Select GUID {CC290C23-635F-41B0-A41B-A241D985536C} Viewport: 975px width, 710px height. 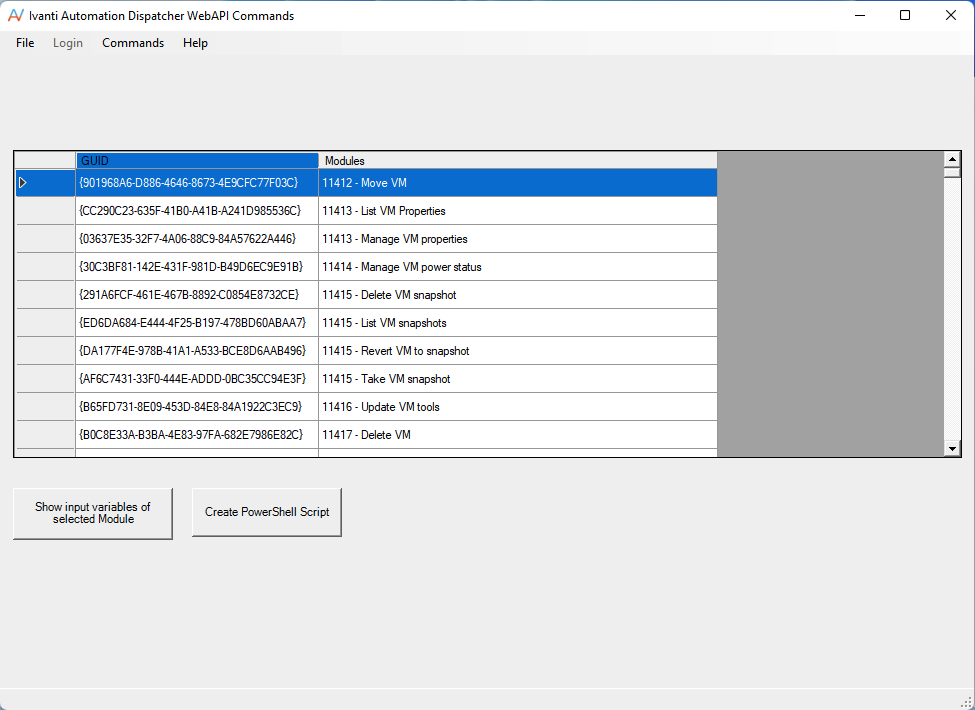(x=197, y=211)
